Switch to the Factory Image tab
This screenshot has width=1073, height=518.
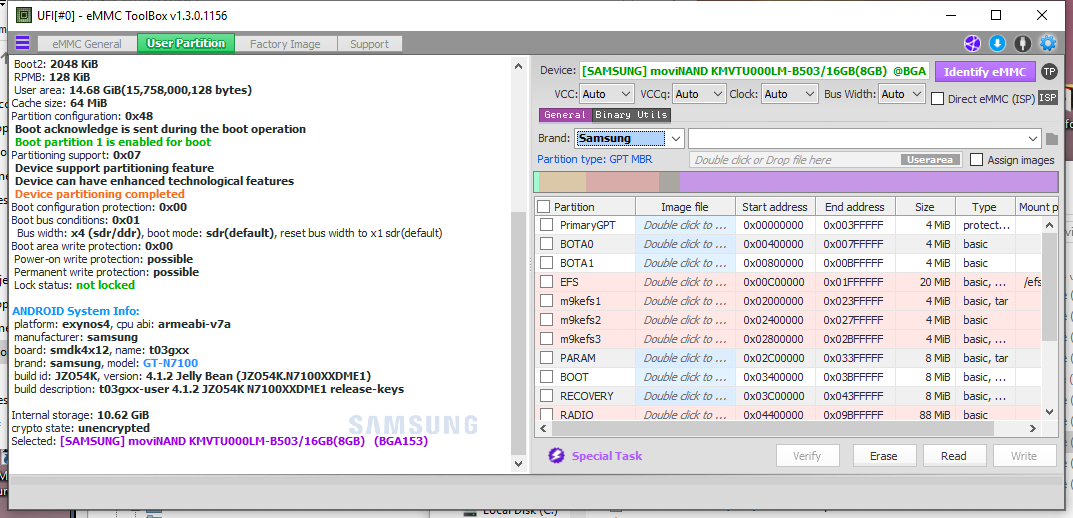point(285,44)
